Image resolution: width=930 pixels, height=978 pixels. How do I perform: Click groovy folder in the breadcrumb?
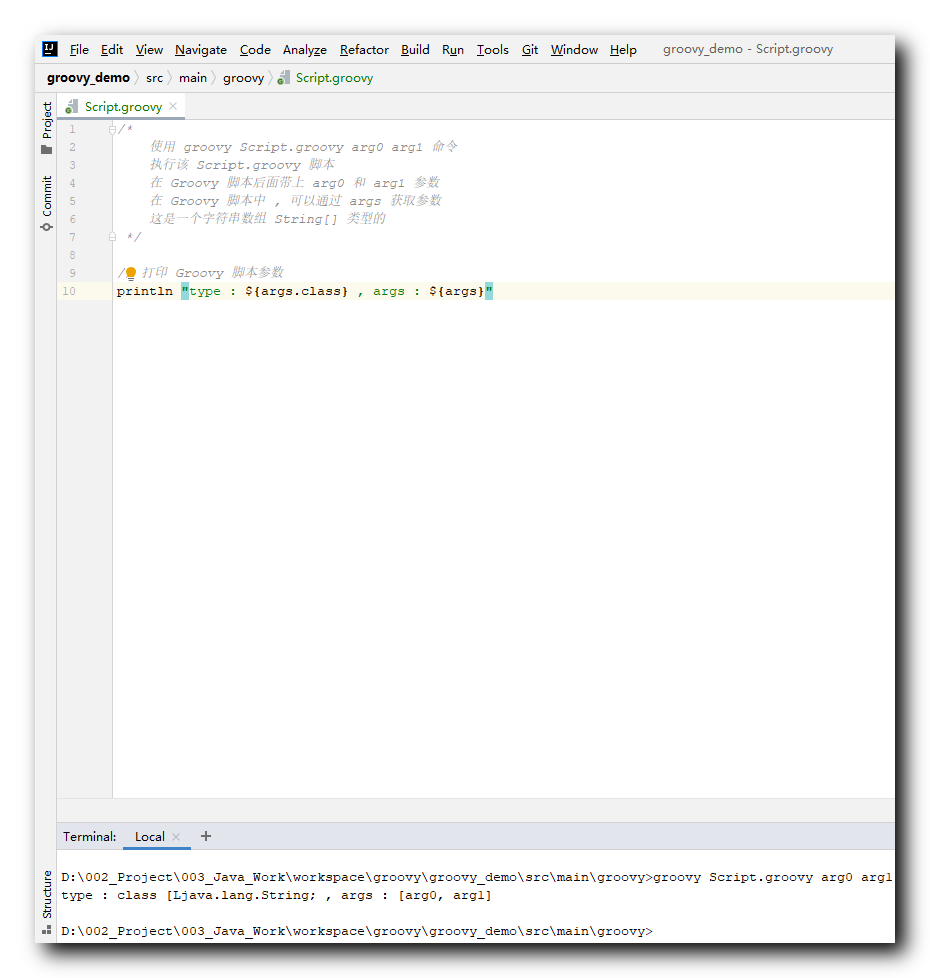243,78
